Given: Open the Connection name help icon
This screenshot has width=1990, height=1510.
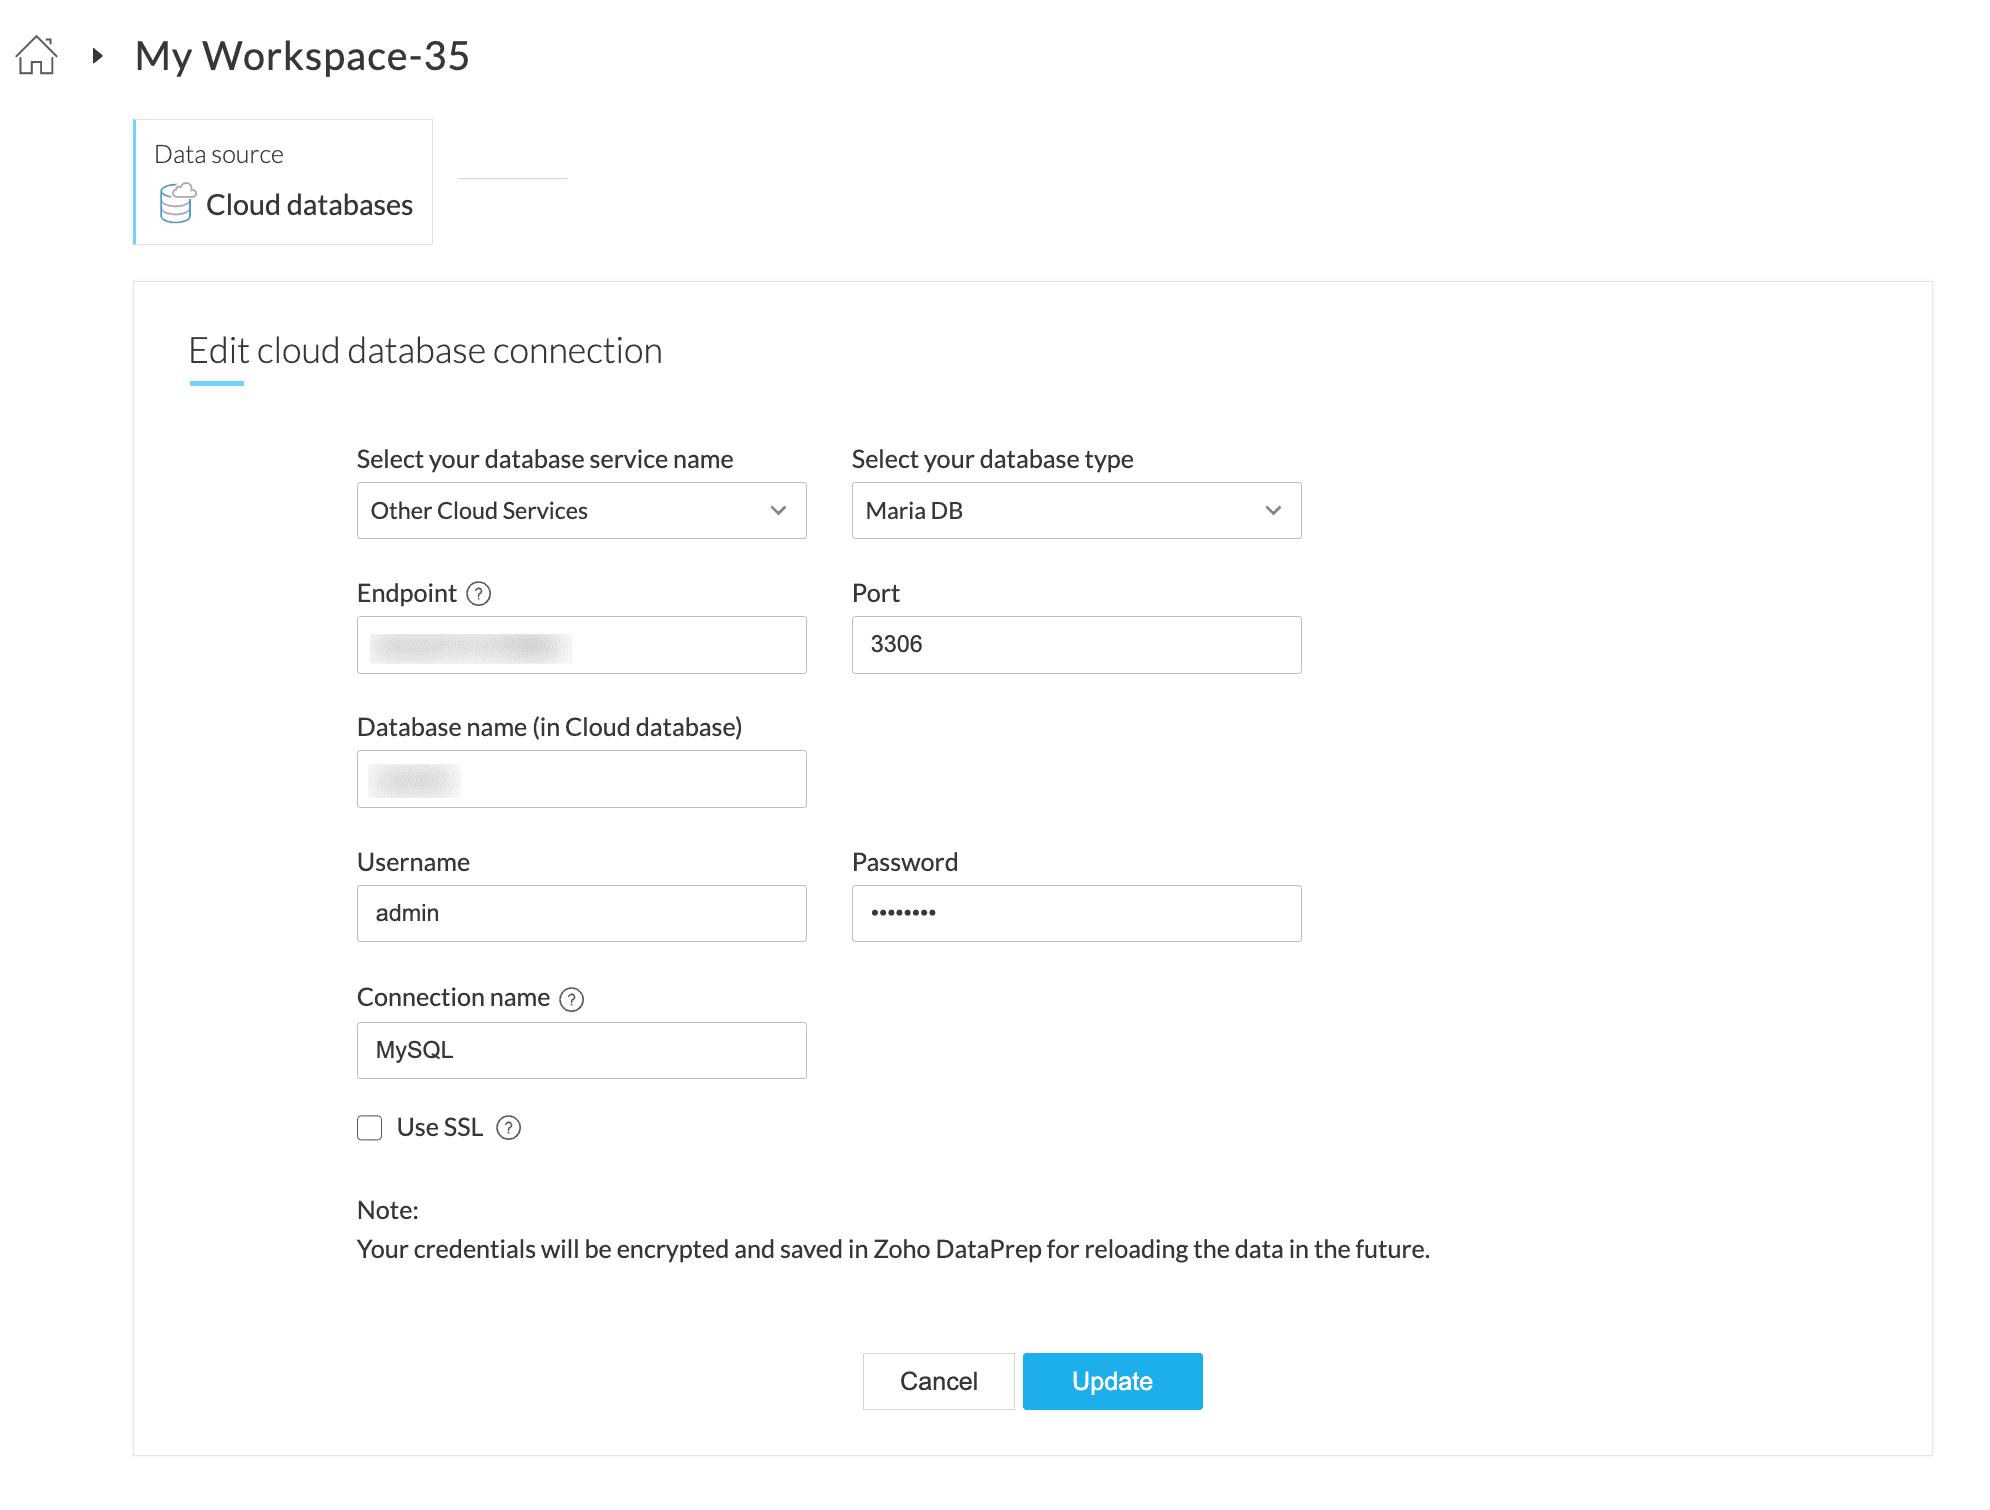Looking at the screenshot, I should tap(571, 999).
